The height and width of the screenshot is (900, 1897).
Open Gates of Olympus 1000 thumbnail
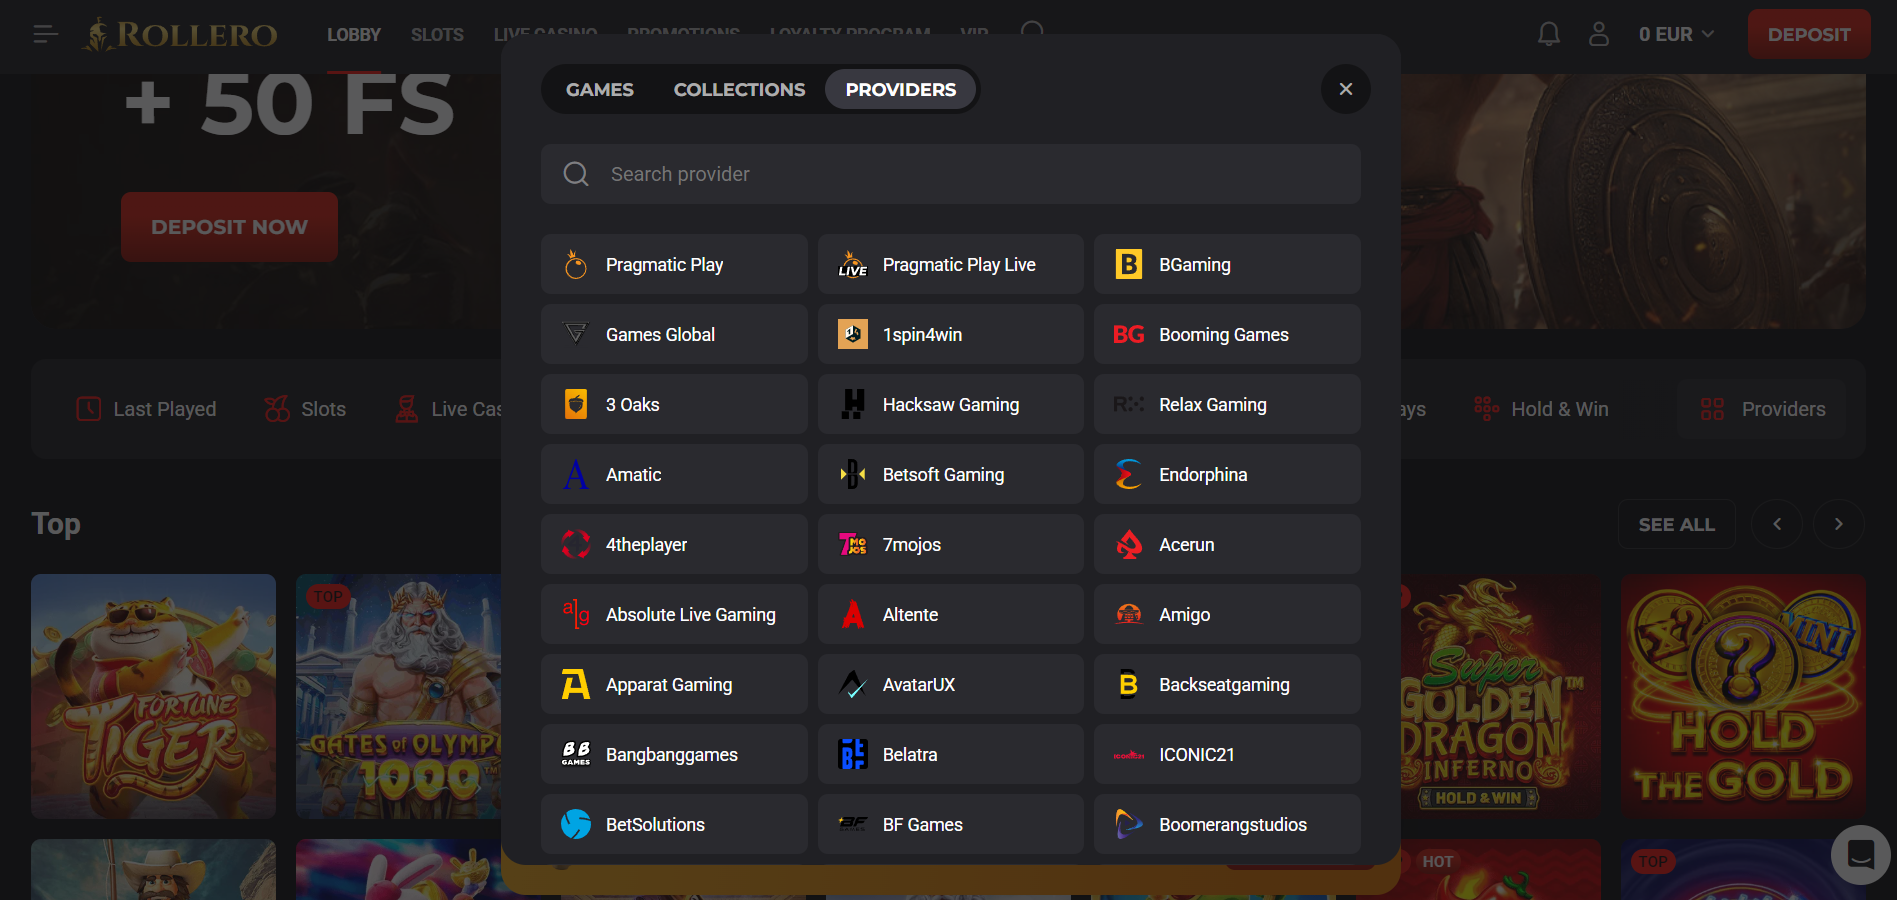coord(399,696)
